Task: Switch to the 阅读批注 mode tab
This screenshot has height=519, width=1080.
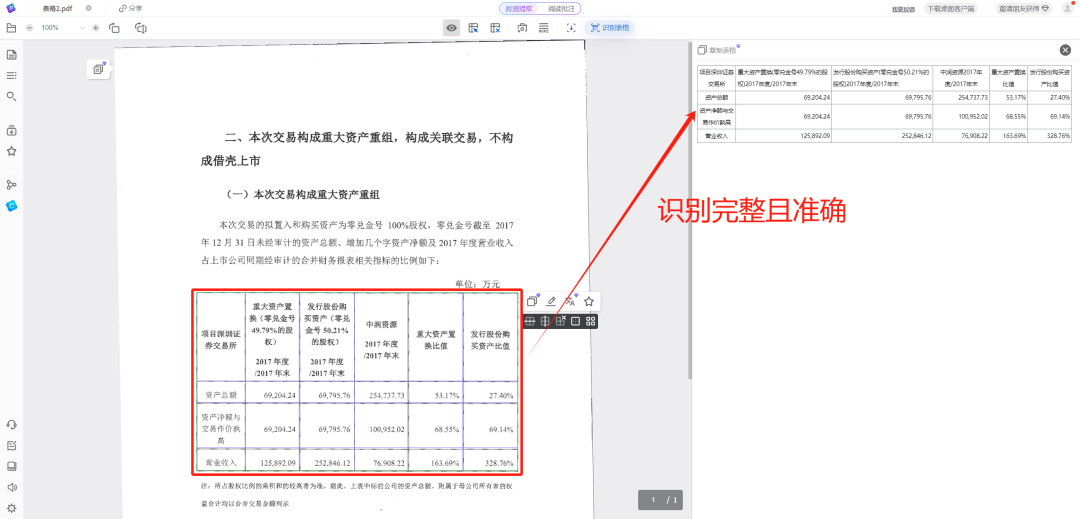Action: (560, 8)
